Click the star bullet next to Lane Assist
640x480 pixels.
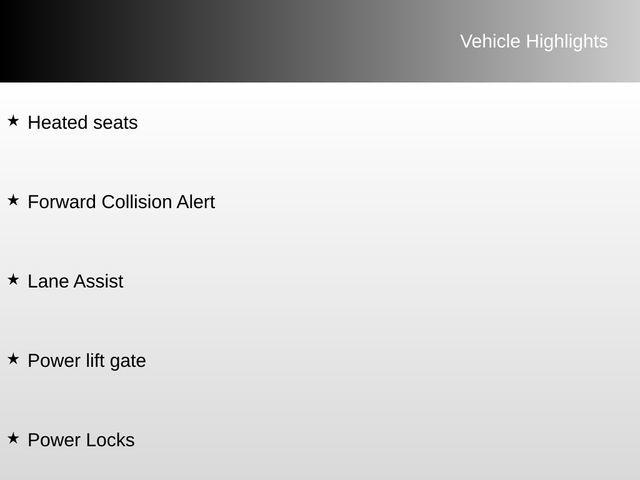pos(13,279)
